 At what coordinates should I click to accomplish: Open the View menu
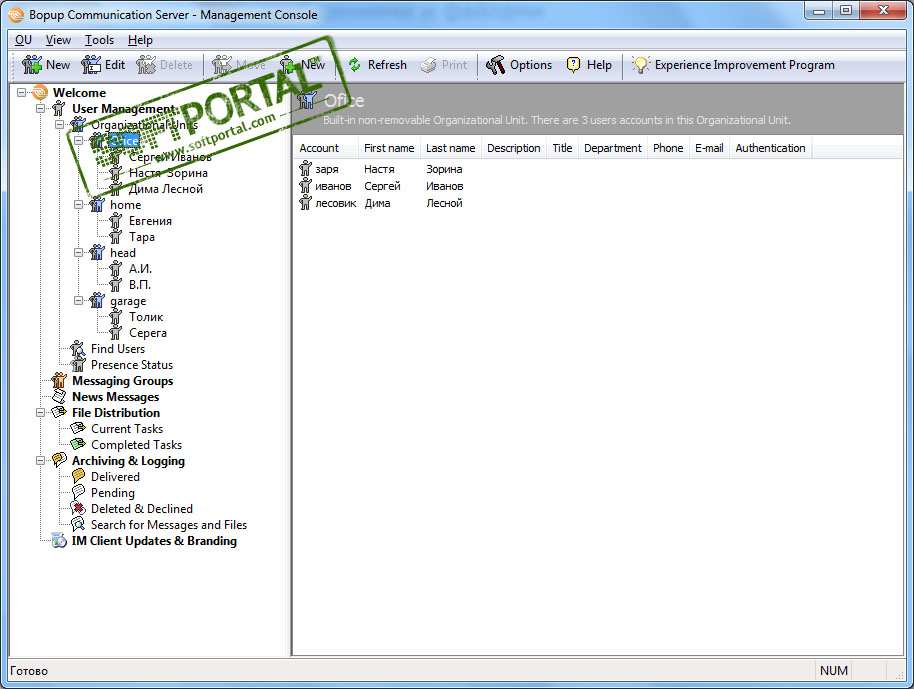tap(58, 40)
